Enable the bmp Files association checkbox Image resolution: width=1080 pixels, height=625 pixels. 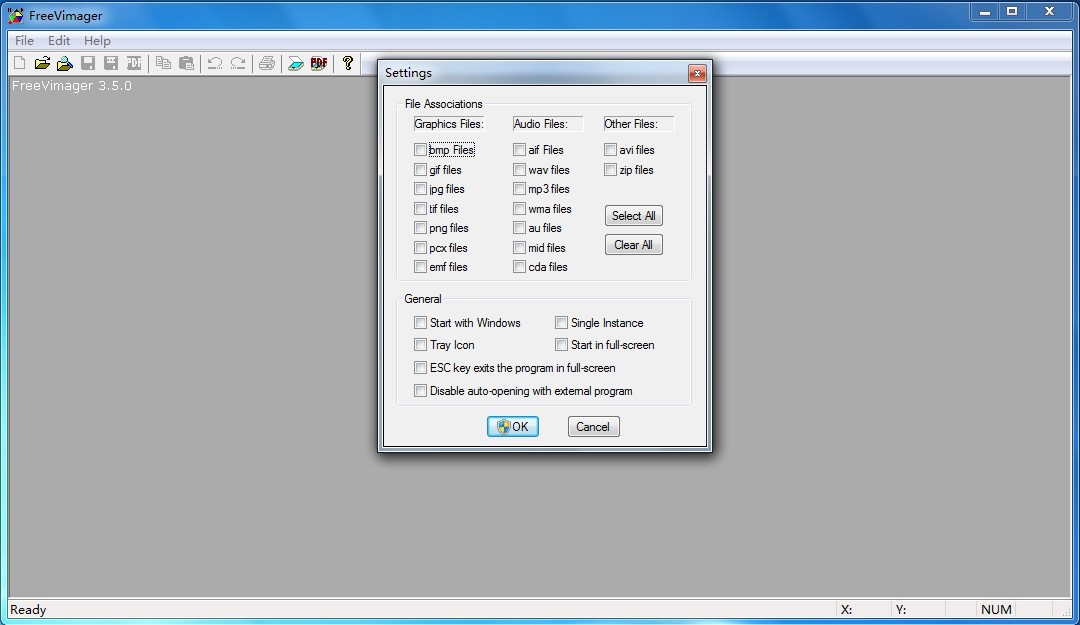(420, 150)
